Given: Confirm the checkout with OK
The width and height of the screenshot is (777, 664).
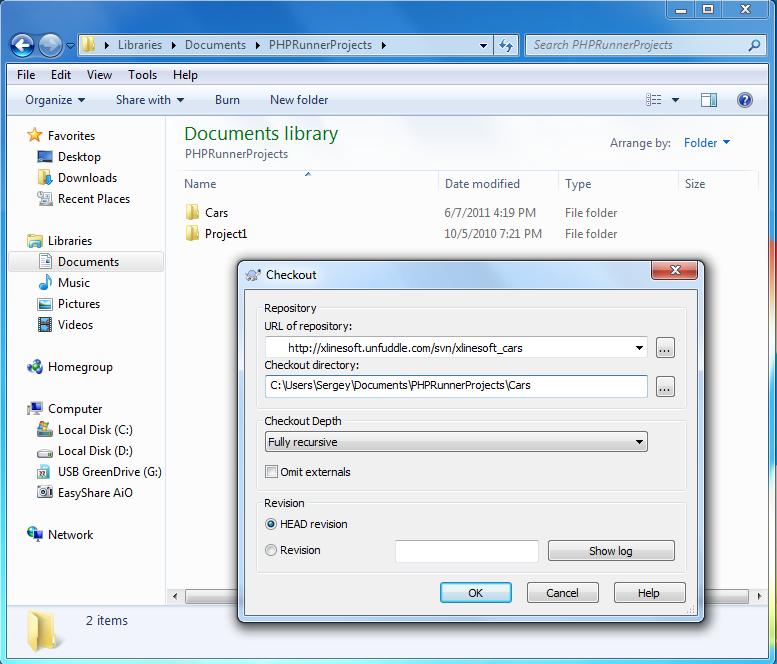Looking at the screenshot, I should click(476, 593).
